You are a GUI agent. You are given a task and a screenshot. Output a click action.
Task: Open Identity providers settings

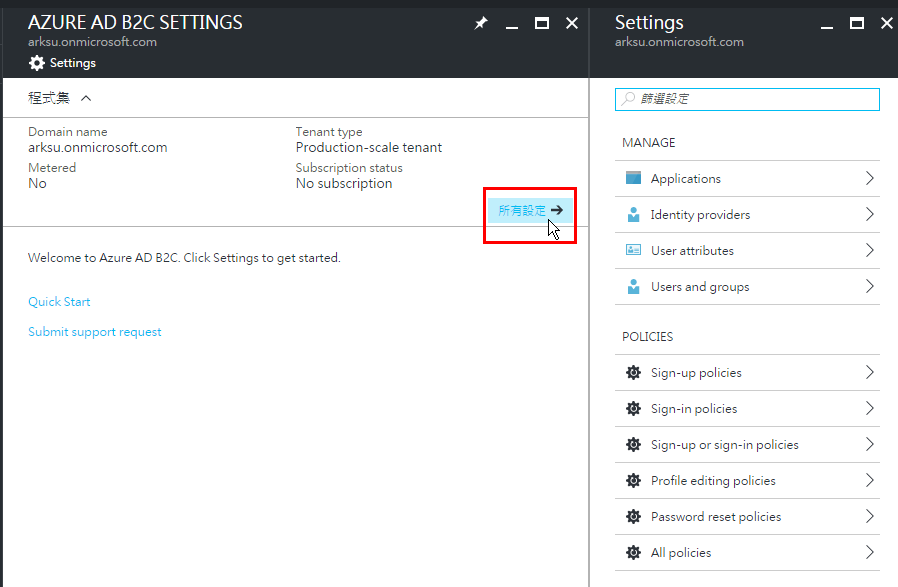click(x=747, y=215)
